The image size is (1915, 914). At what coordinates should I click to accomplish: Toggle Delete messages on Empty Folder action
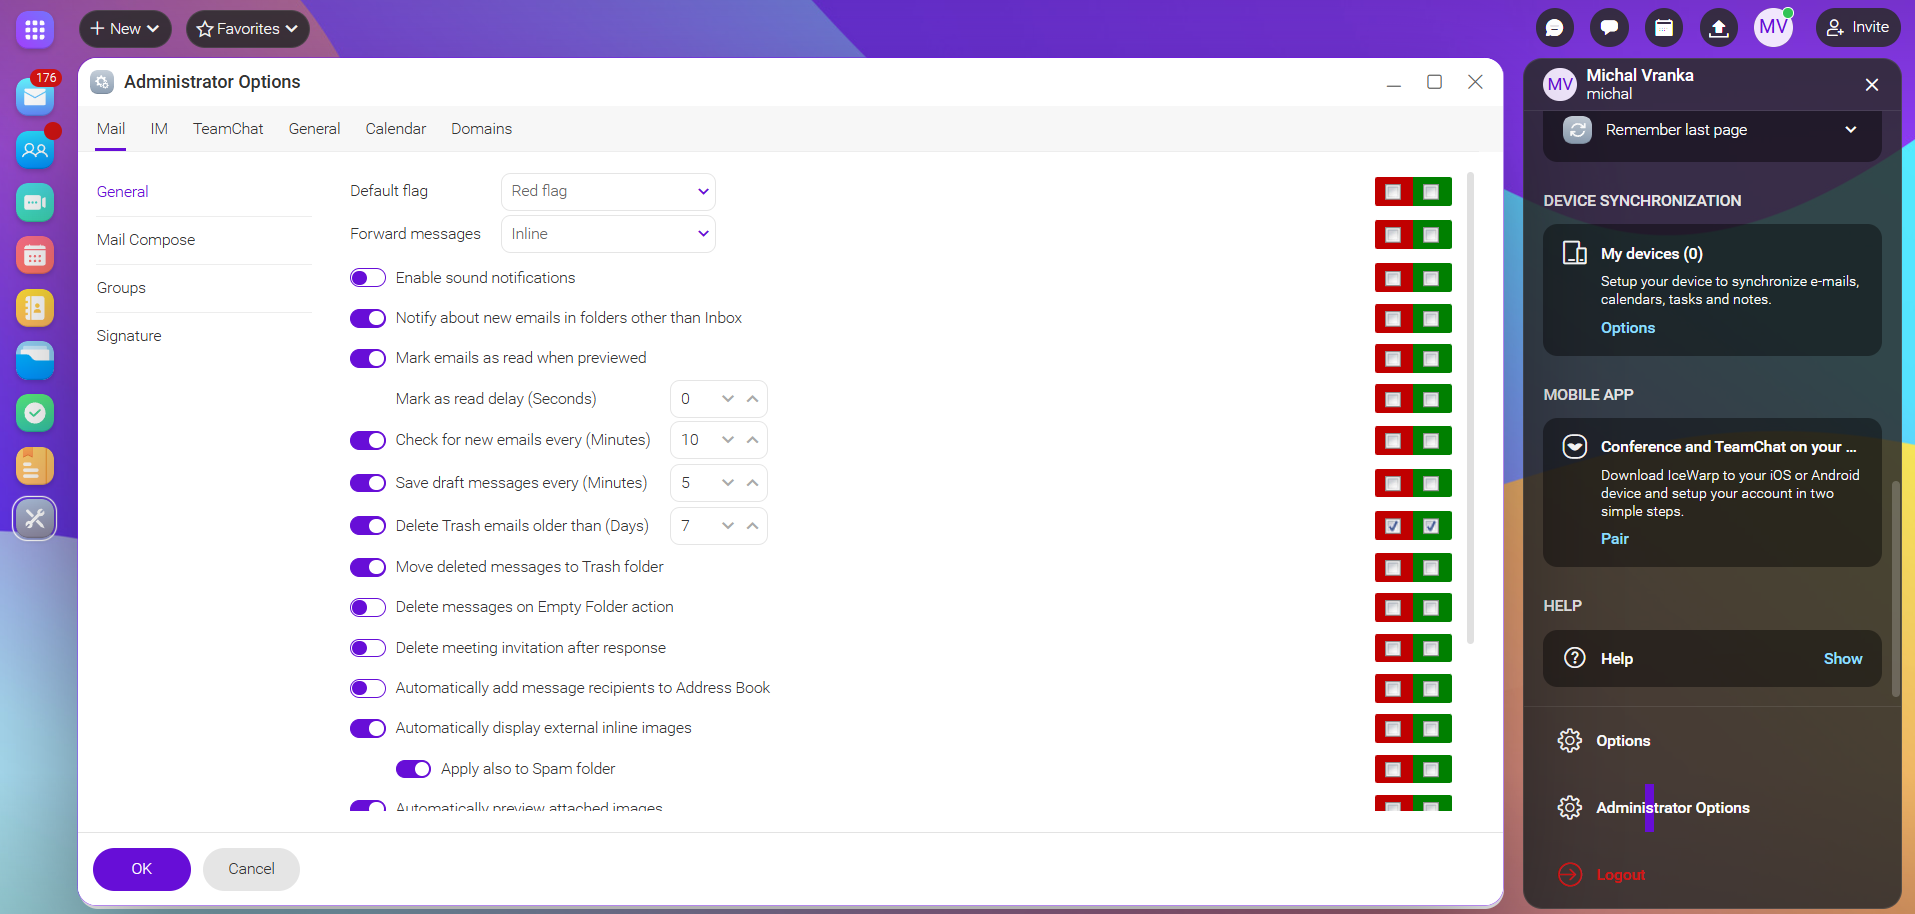point(368,607)
